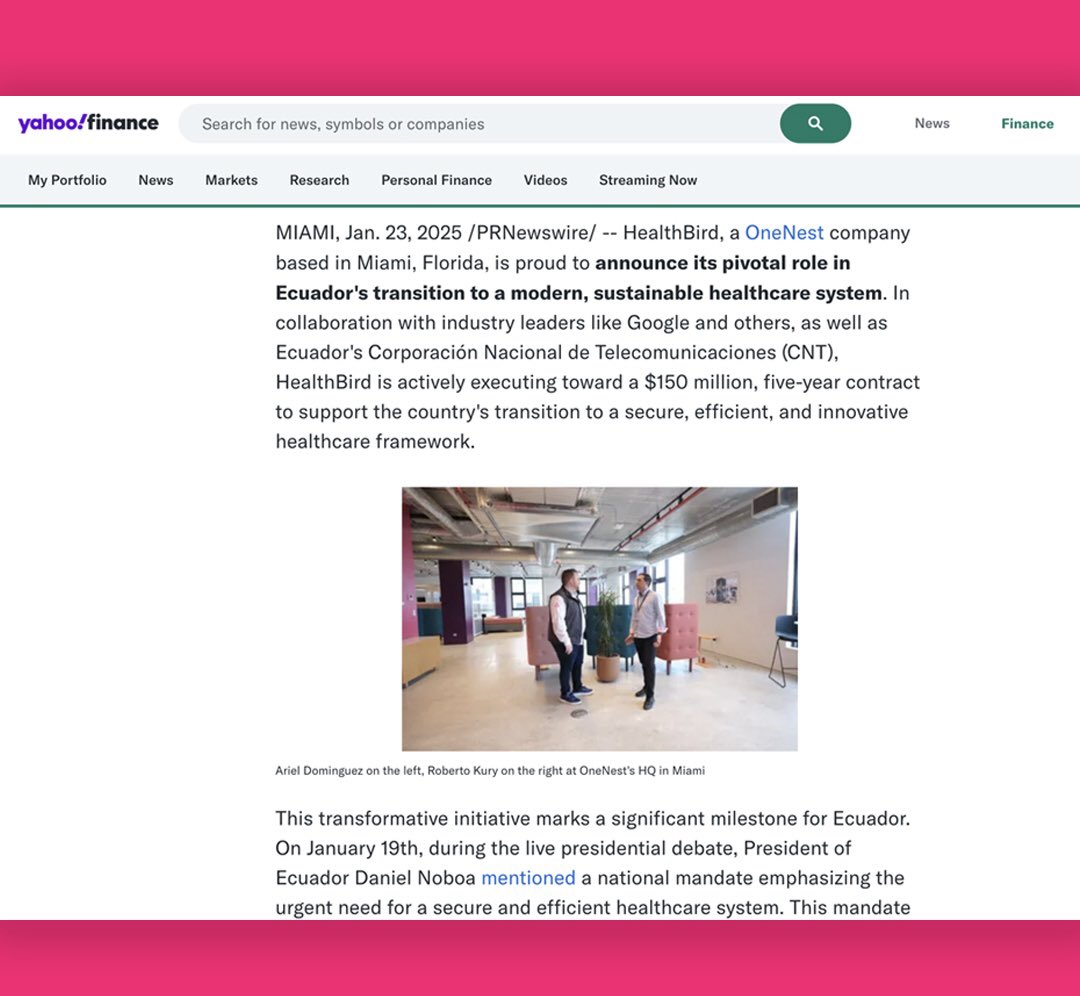Image resolution: width=1080 pixels, height=996 pixels.
Task: Click the Yahoo Finance logo
Action: tap(88, 123)
